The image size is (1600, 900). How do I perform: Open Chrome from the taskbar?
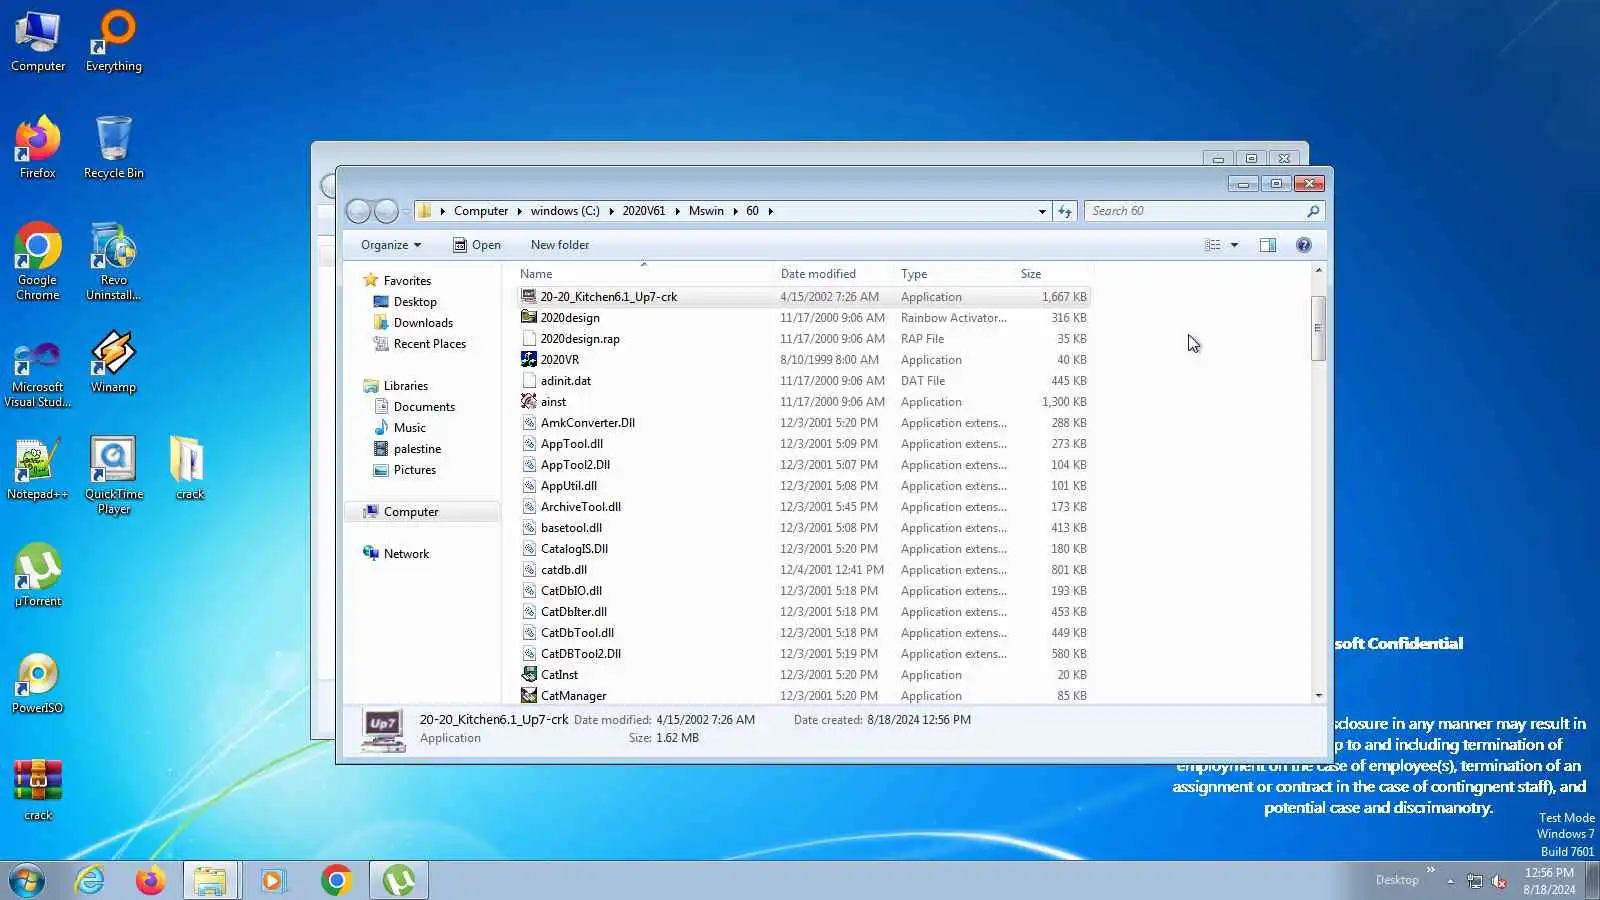337,881
